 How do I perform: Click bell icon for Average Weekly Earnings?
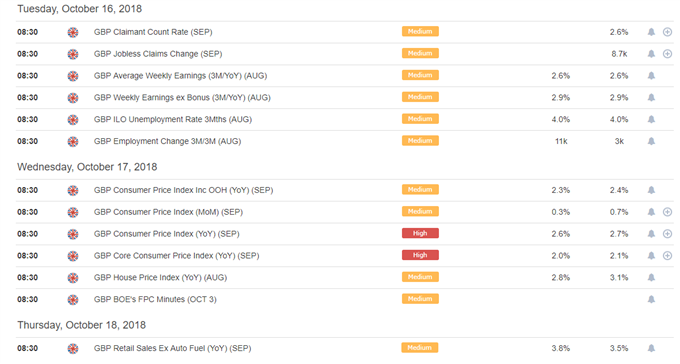click(651, 76)
